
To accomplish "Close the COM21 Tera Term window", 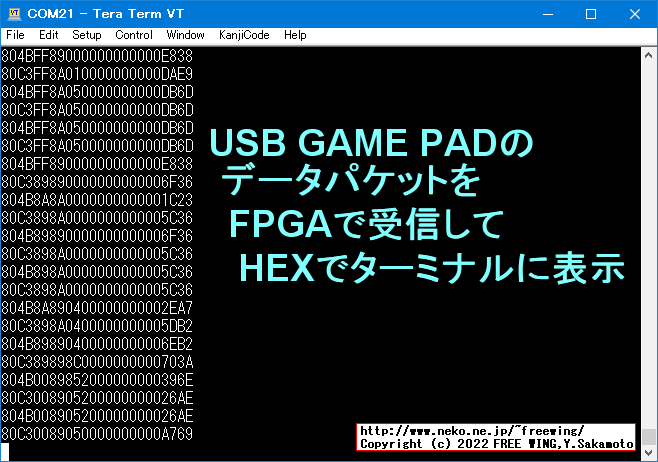I will [x=635, y=14].
